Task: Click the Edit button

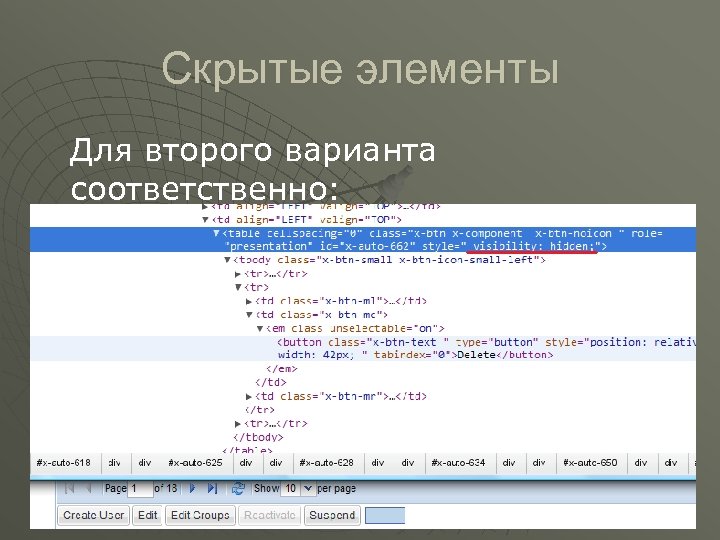Action: [x=147, y=515]
